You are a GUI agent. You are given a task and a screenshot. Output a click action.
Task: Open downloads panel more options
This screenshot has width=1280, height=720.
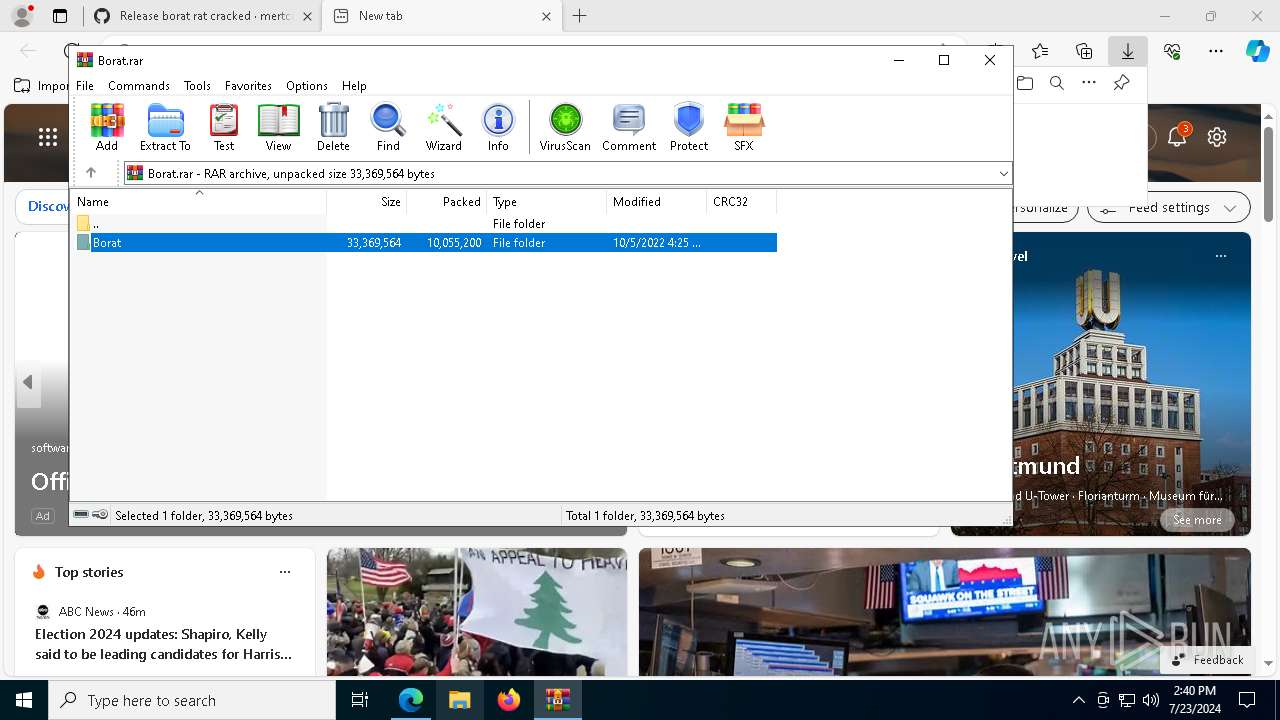[x=1089, y=83]
